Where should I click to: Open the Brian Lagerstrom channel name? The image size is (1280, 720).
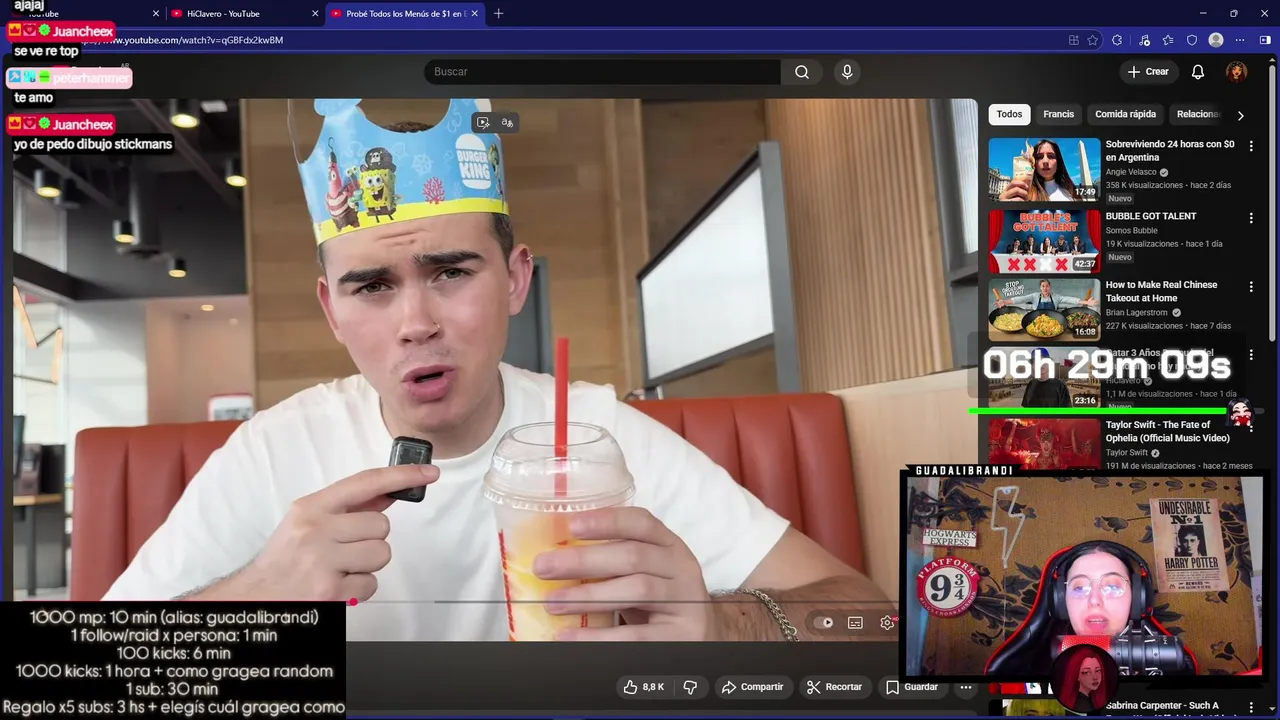click(1138, 313)
